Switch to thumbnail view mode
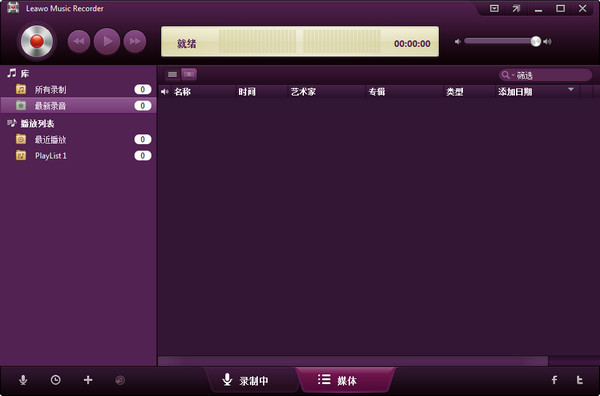 [x=189, y=74]
